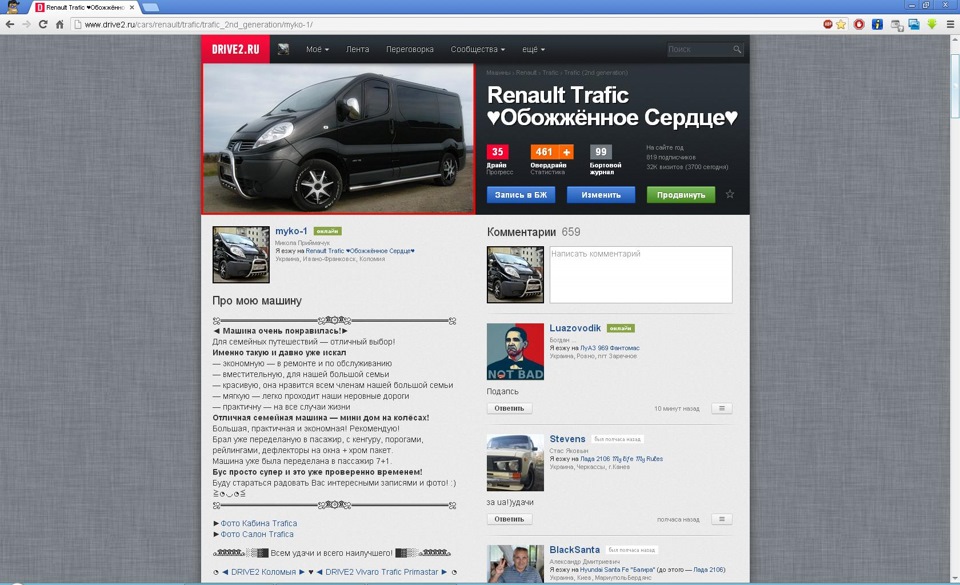
Task: Reply to Stevens' comment with 'Ответить'
Action: click(509, 519)
